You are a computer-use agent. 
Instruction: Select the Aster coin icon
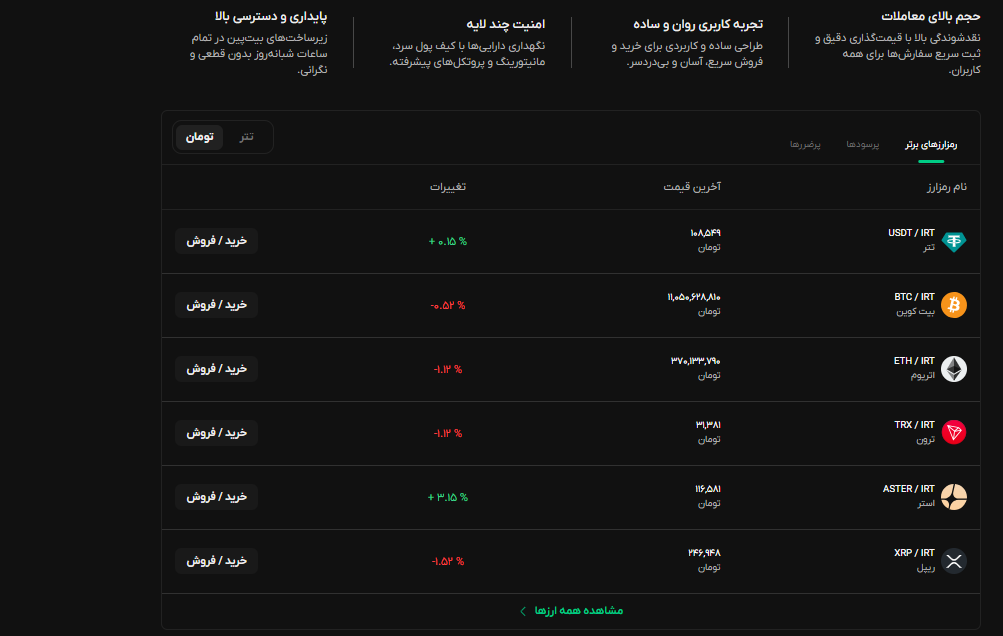[953, 496]
